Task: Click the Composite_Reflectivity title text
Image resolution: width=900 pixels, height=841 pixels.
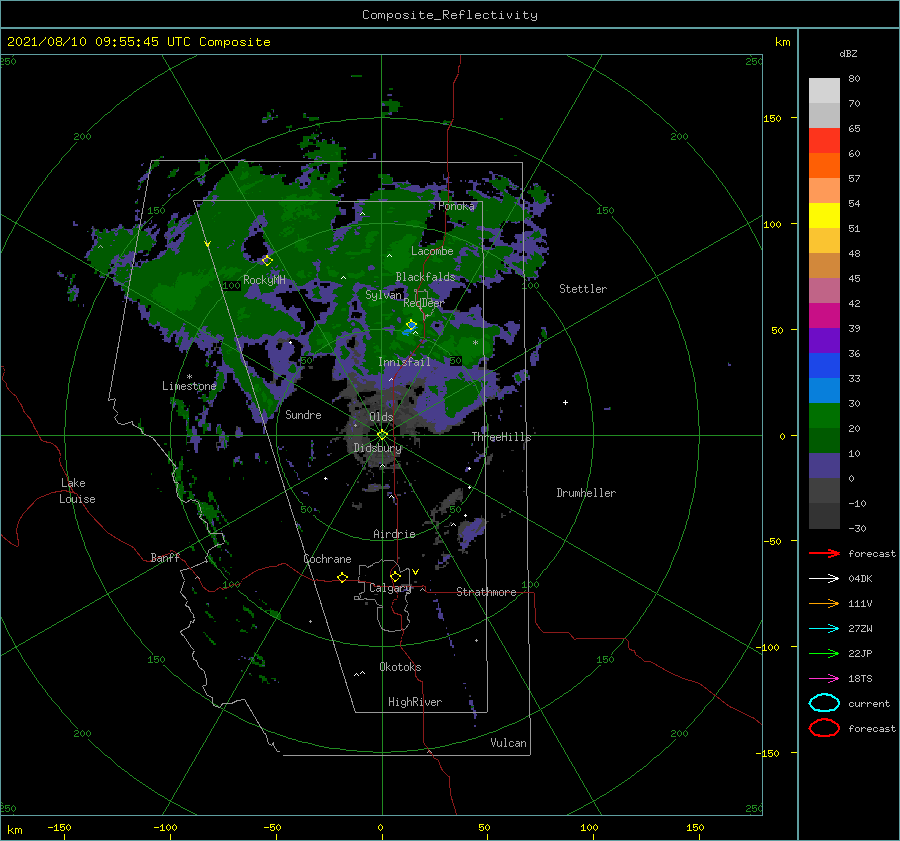Action: click(x=450, y=15)
